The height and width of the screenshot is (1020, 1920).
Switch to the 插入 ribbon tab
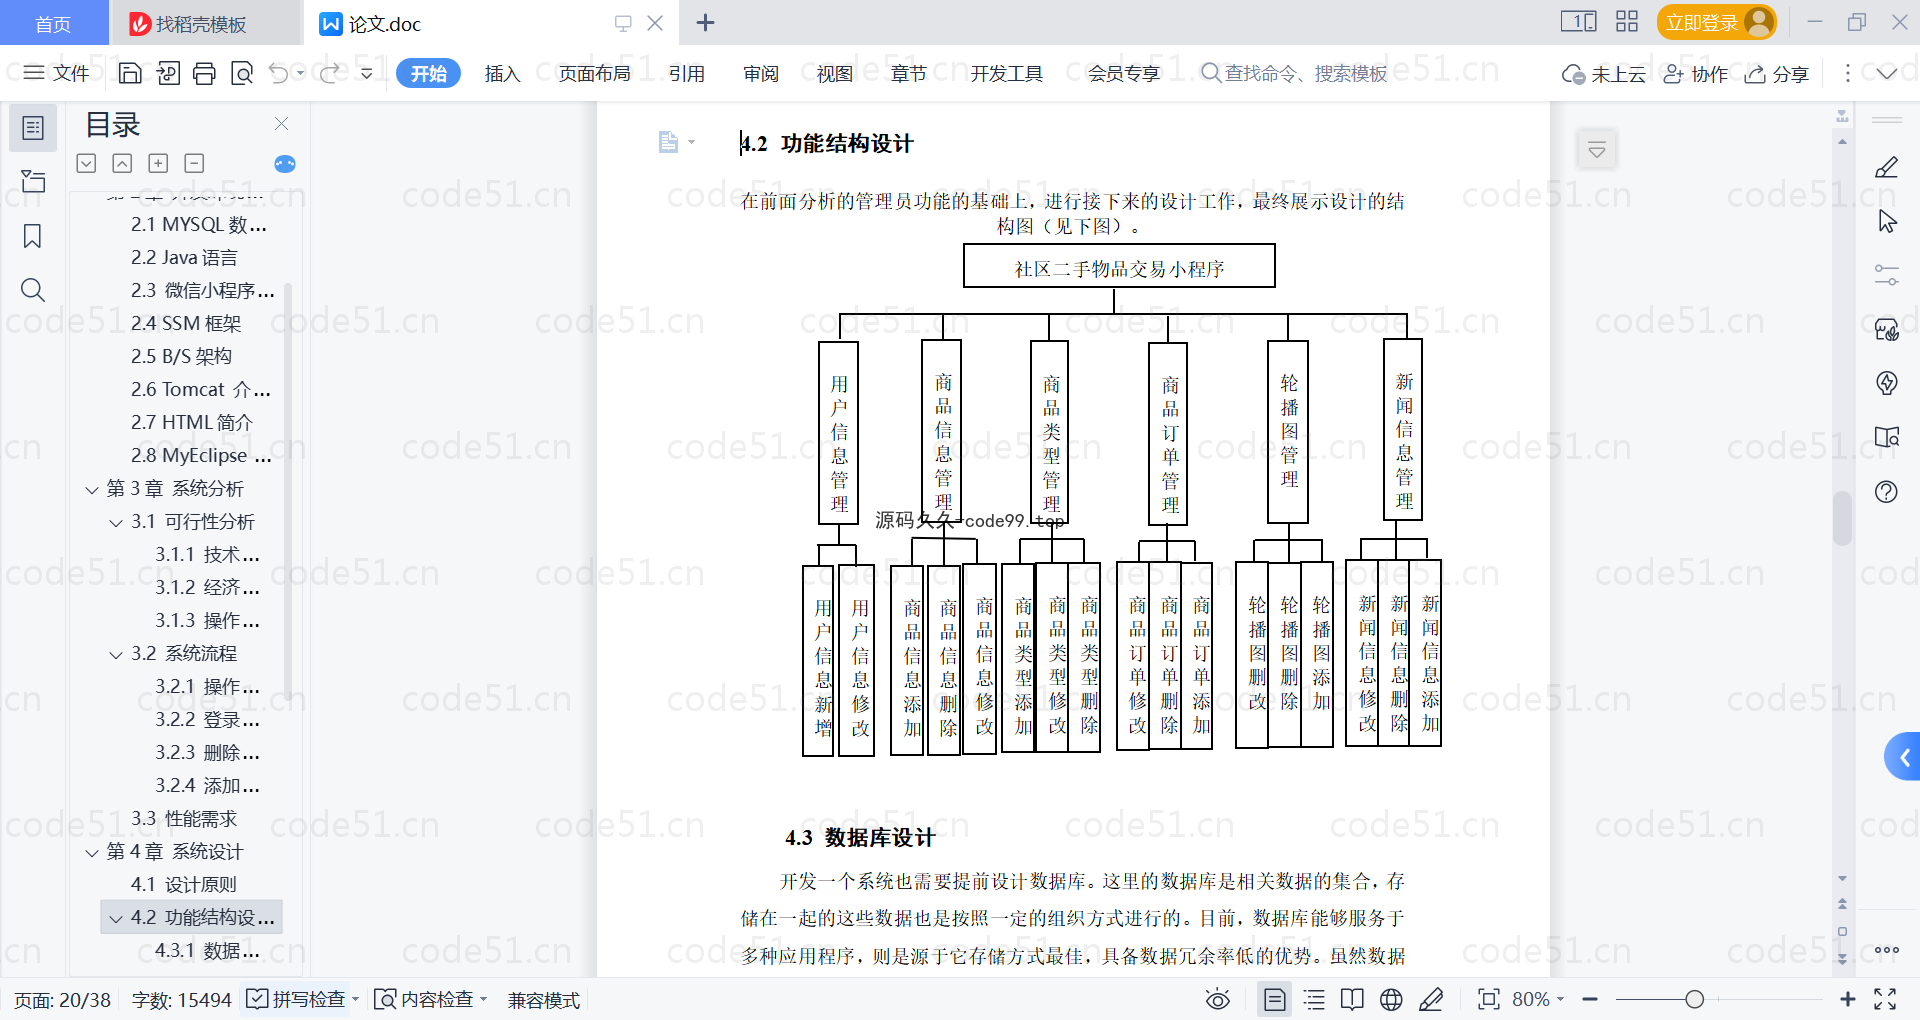click(x=502, y=73)
